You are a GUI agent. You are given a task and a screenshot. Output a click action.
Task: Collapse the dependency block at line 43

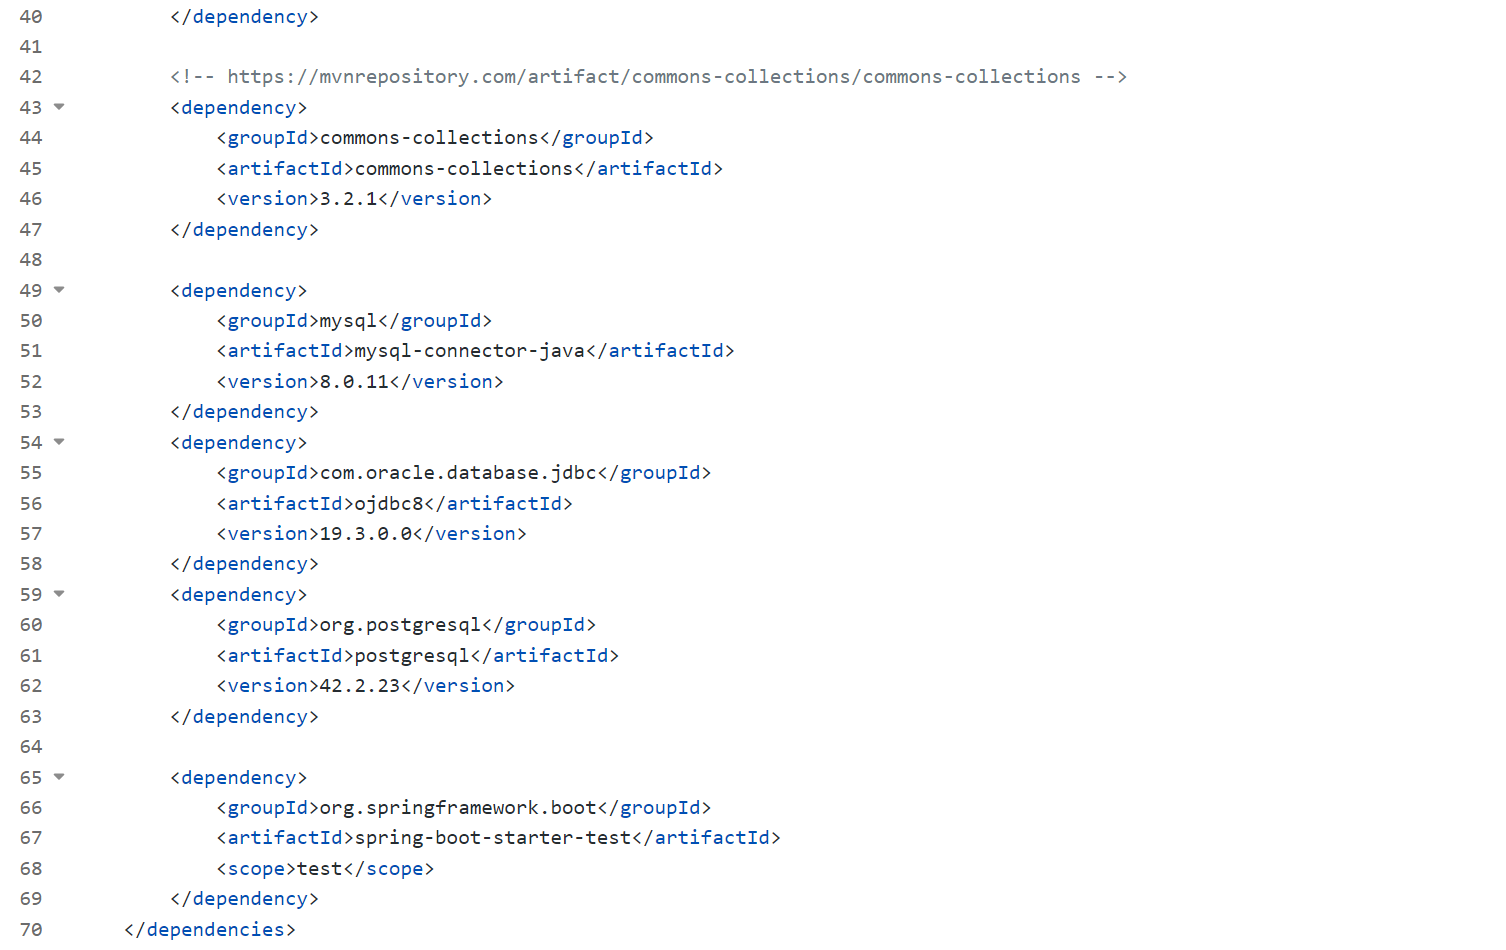[x=59, y=107]
